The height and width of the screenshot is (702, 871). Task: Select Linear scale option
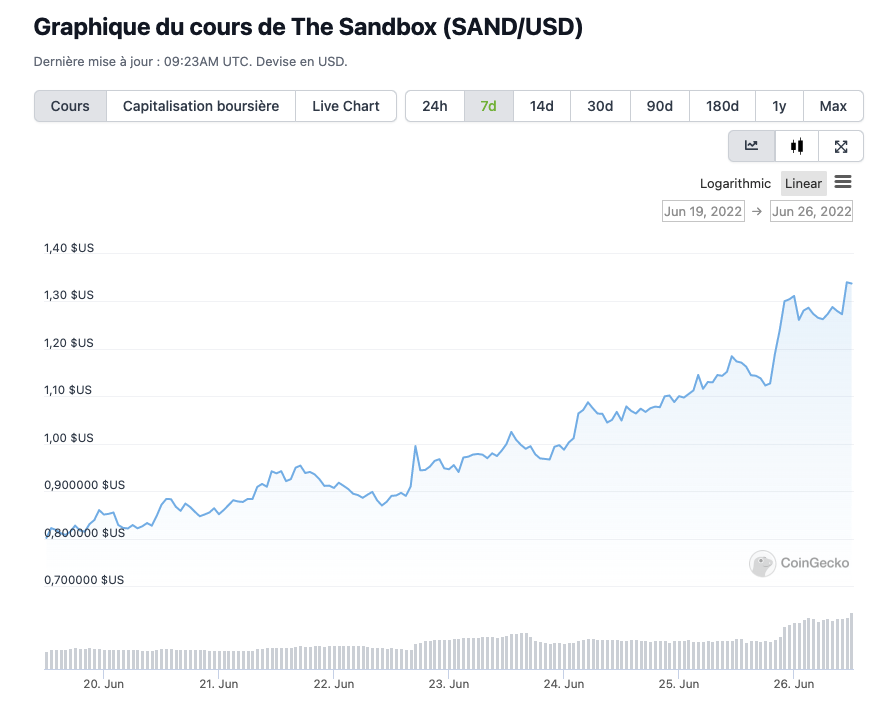pyautogui.click(x=803, y=183)
